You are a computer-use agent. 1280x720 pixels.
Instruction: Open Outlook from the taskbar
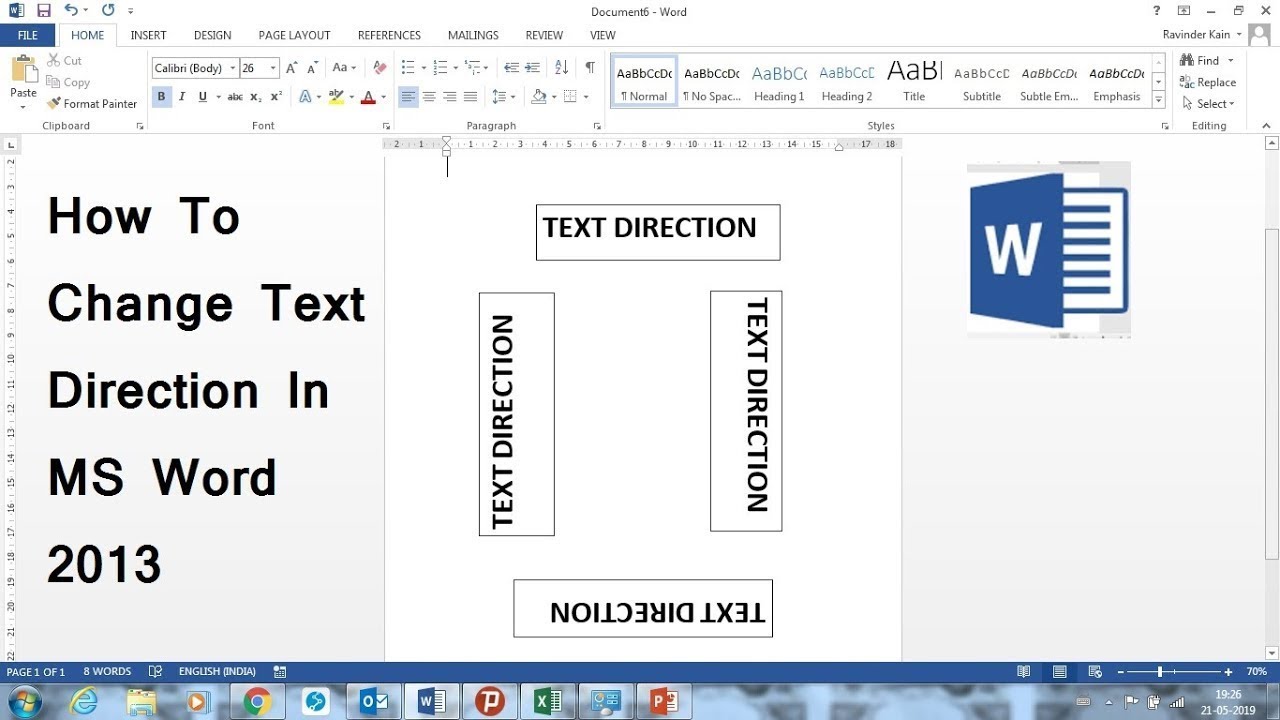pos(374,702)
